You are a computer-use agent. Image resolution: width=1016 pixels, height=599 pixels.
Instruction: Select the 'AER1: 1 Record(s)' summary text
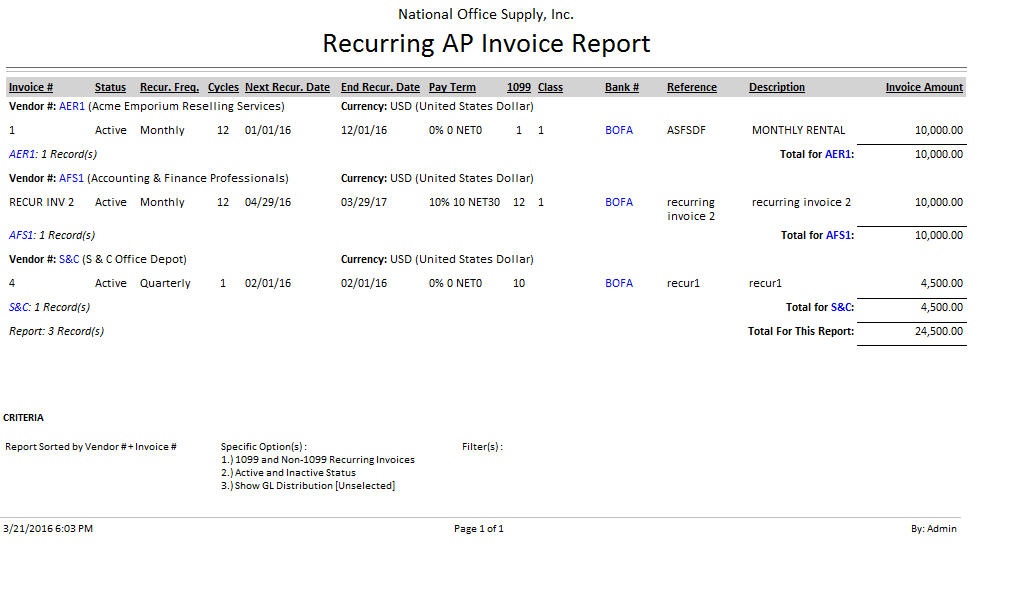52,154
